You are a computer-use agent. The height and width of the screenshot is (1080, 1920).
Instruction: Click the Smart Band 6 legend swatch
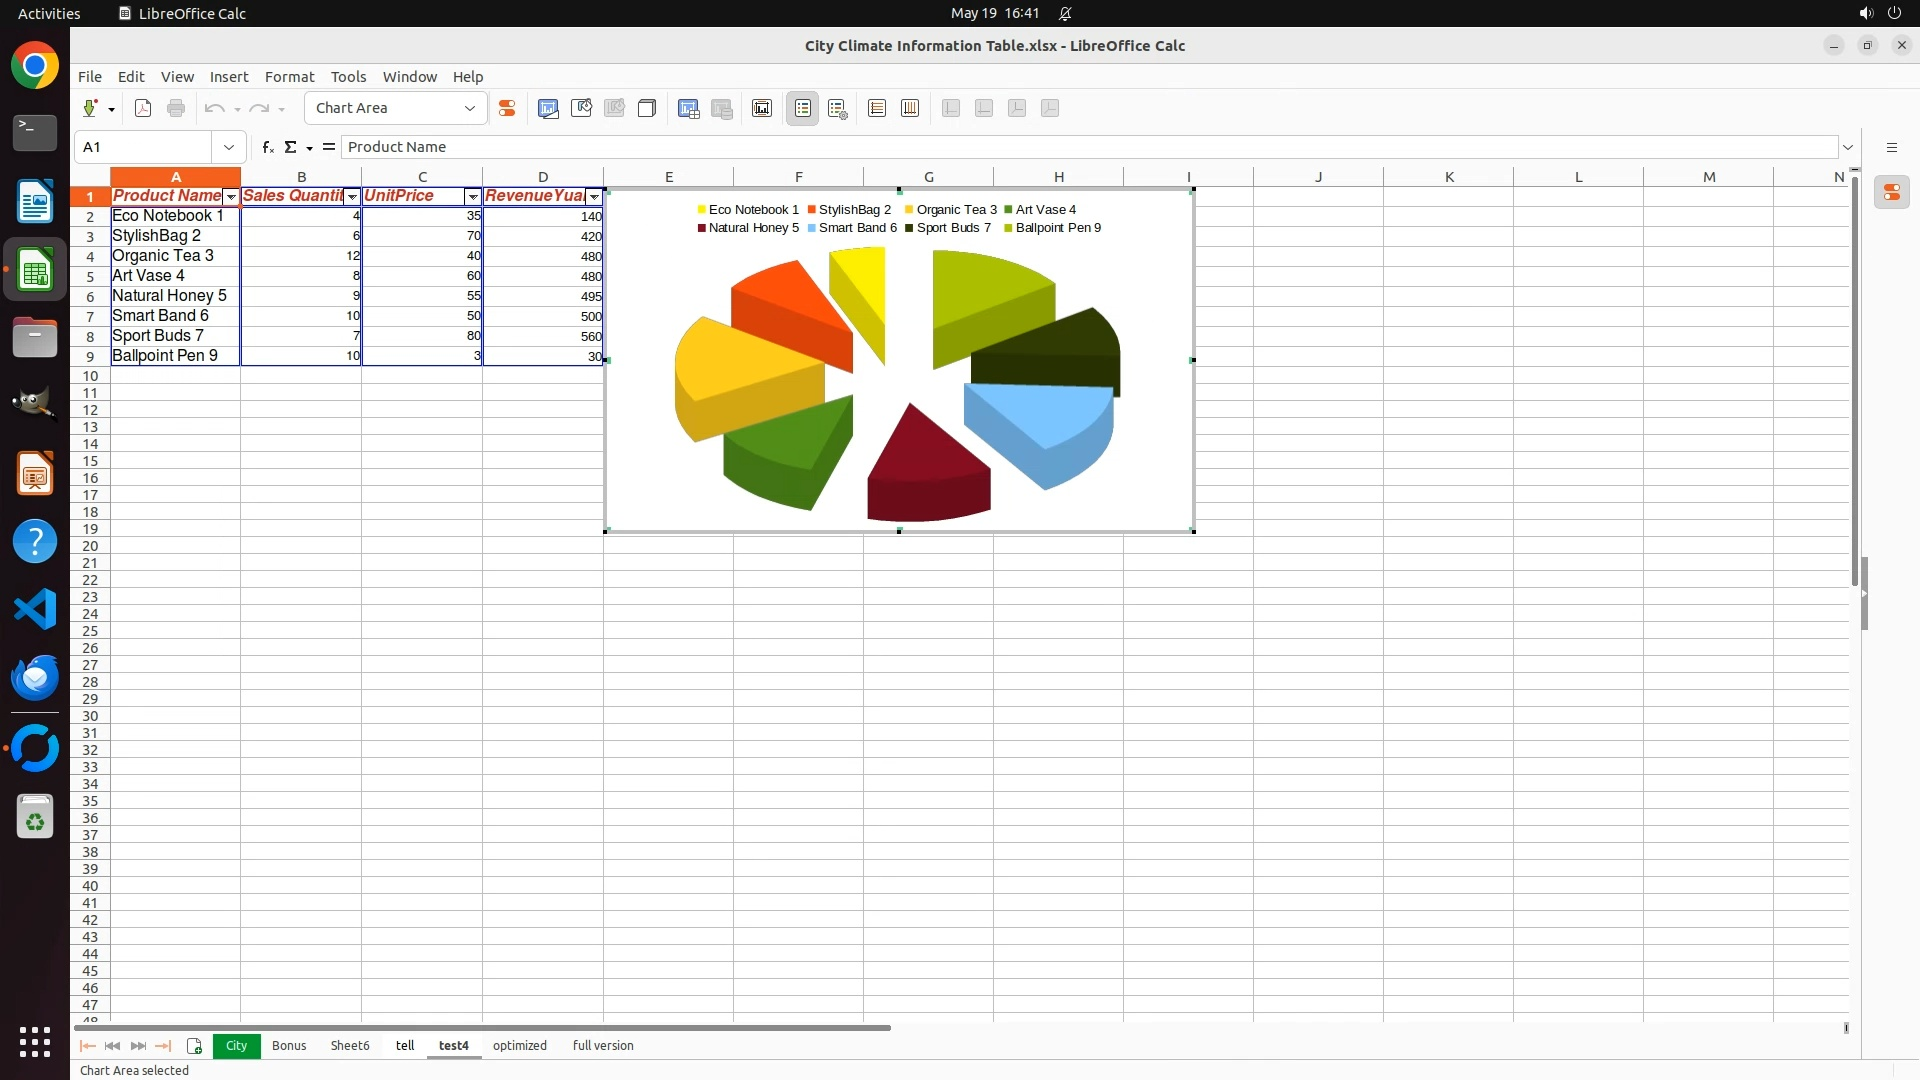click(x=812, y=228)
